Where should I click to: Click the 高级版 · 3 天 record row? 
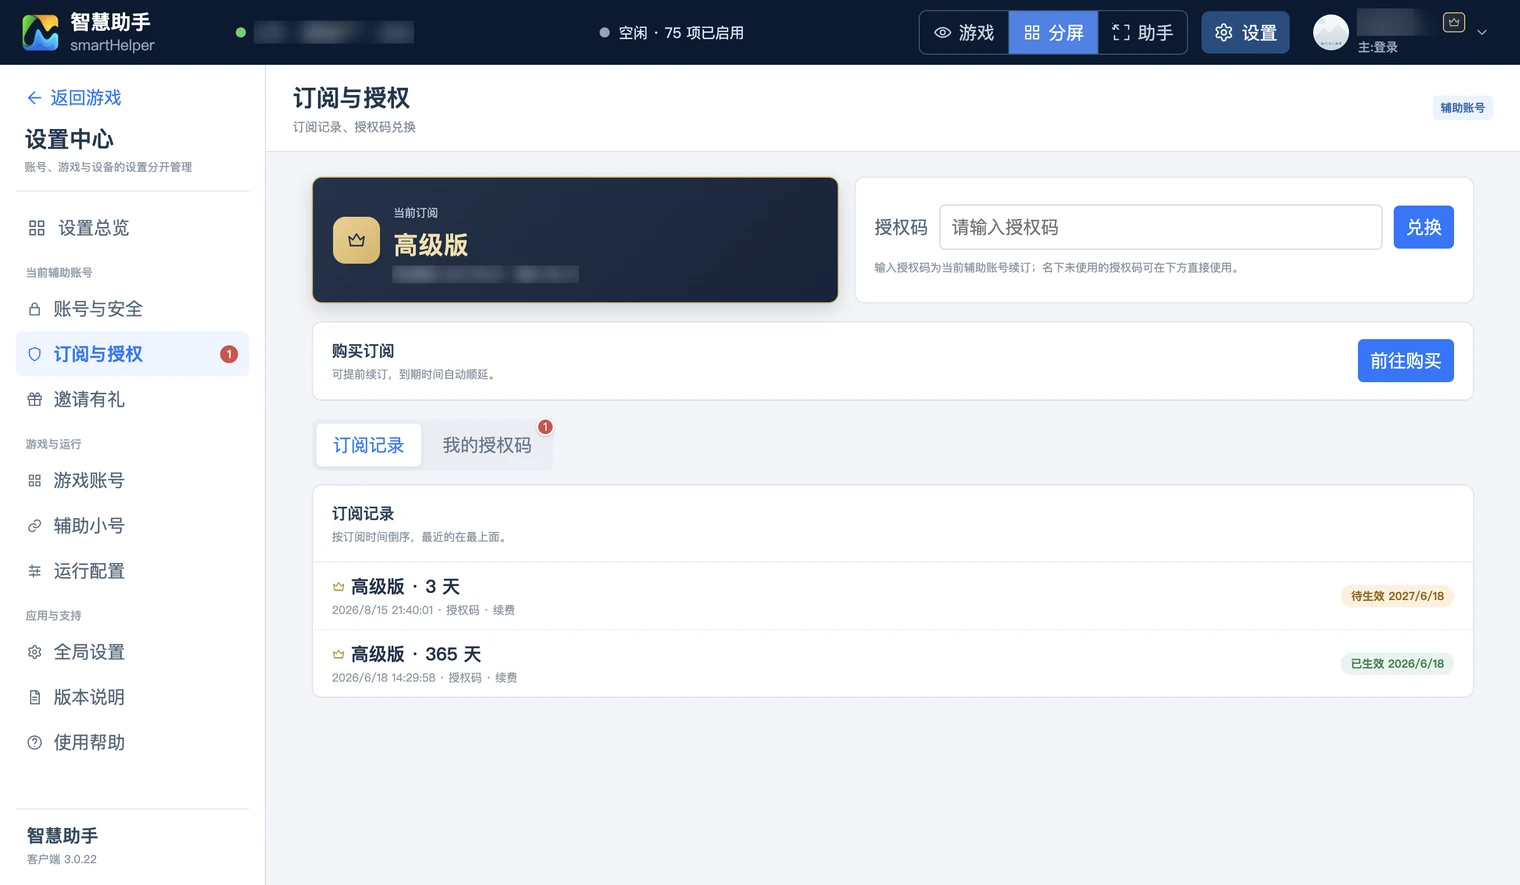892,596
